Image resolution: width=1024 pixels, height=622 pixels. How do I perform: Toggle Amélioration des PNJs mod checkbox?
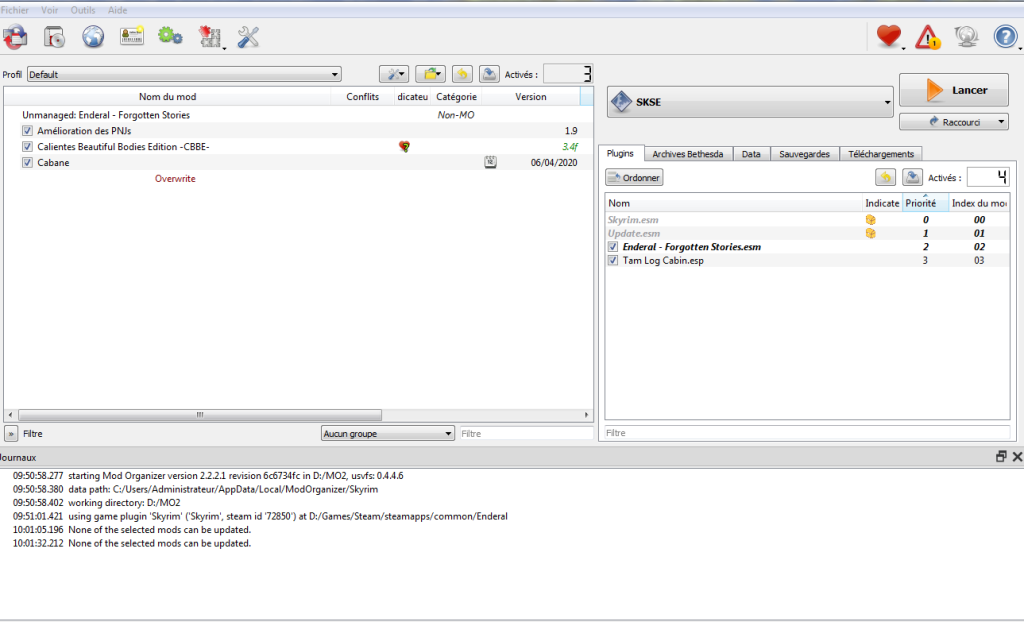click(x=27, y=131)
